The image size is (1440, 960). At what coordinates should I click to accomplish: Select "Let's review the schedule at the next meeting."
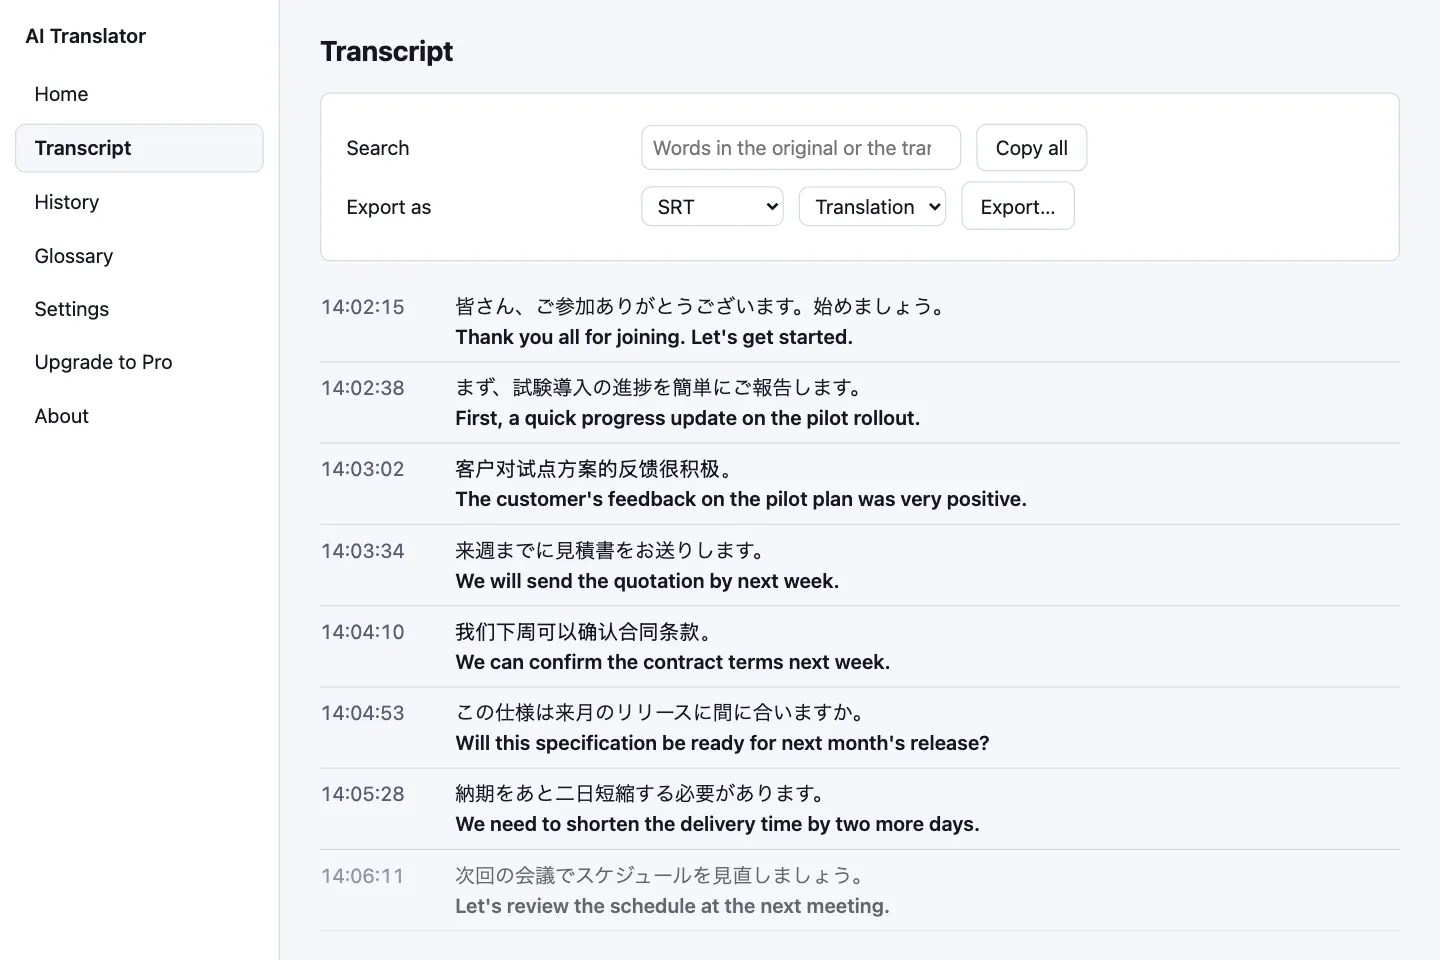(672, 906)
